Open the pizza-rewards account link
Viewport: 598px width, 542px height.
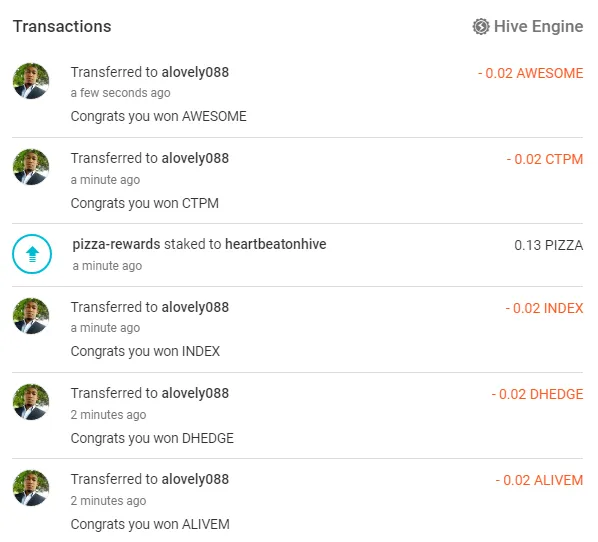[116, 244]
